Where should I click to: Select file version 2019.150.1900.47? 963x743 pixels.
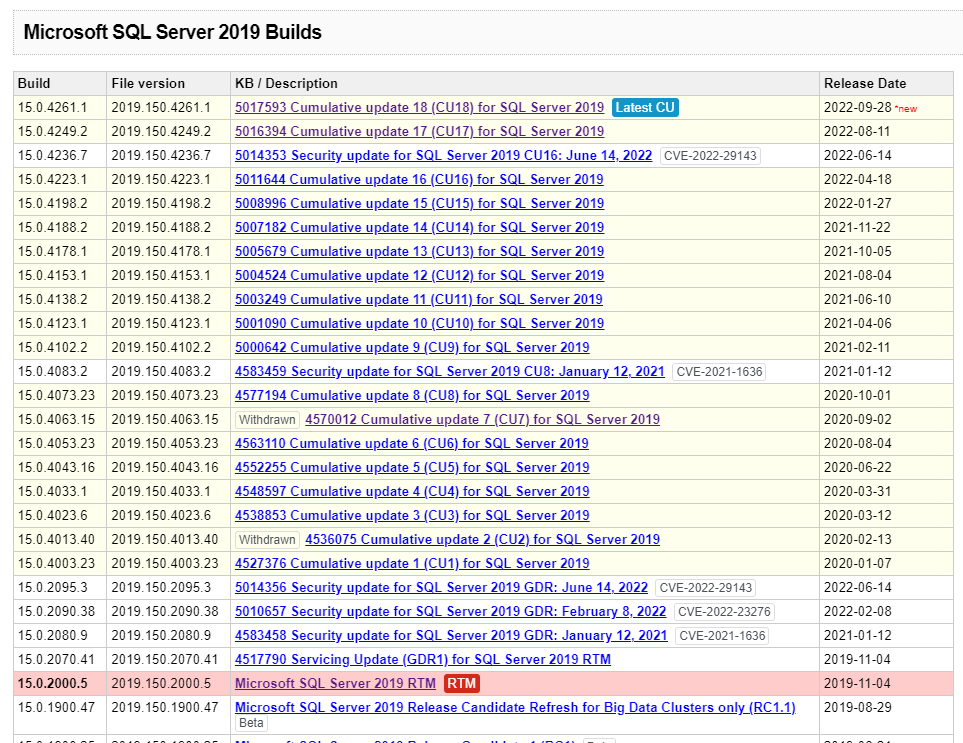[165, 707]
